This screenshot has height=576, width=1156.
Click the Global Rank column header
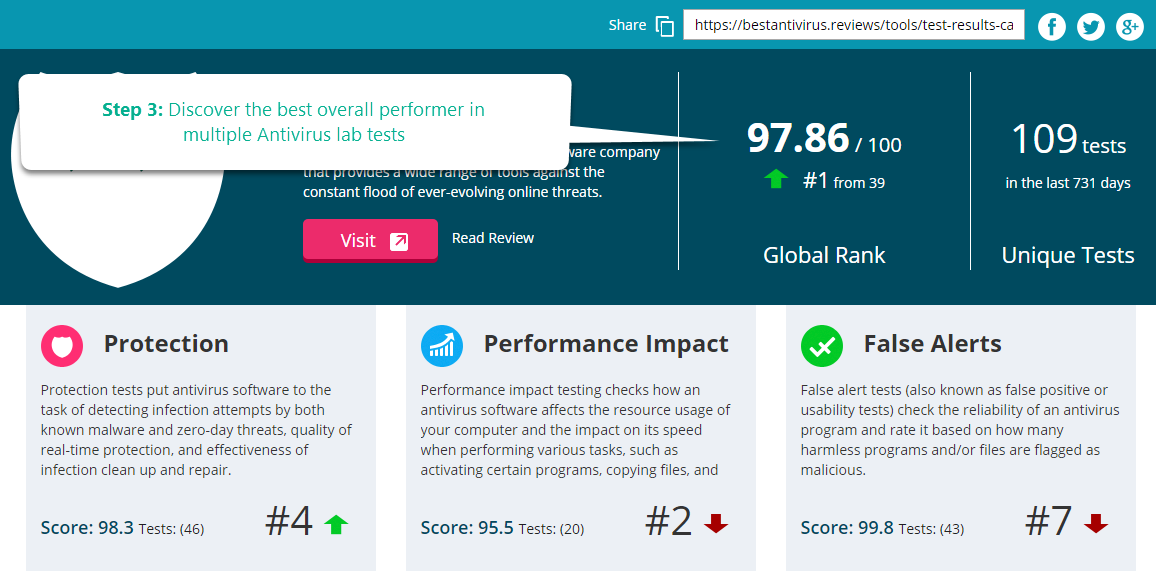[x=824, y=255]
